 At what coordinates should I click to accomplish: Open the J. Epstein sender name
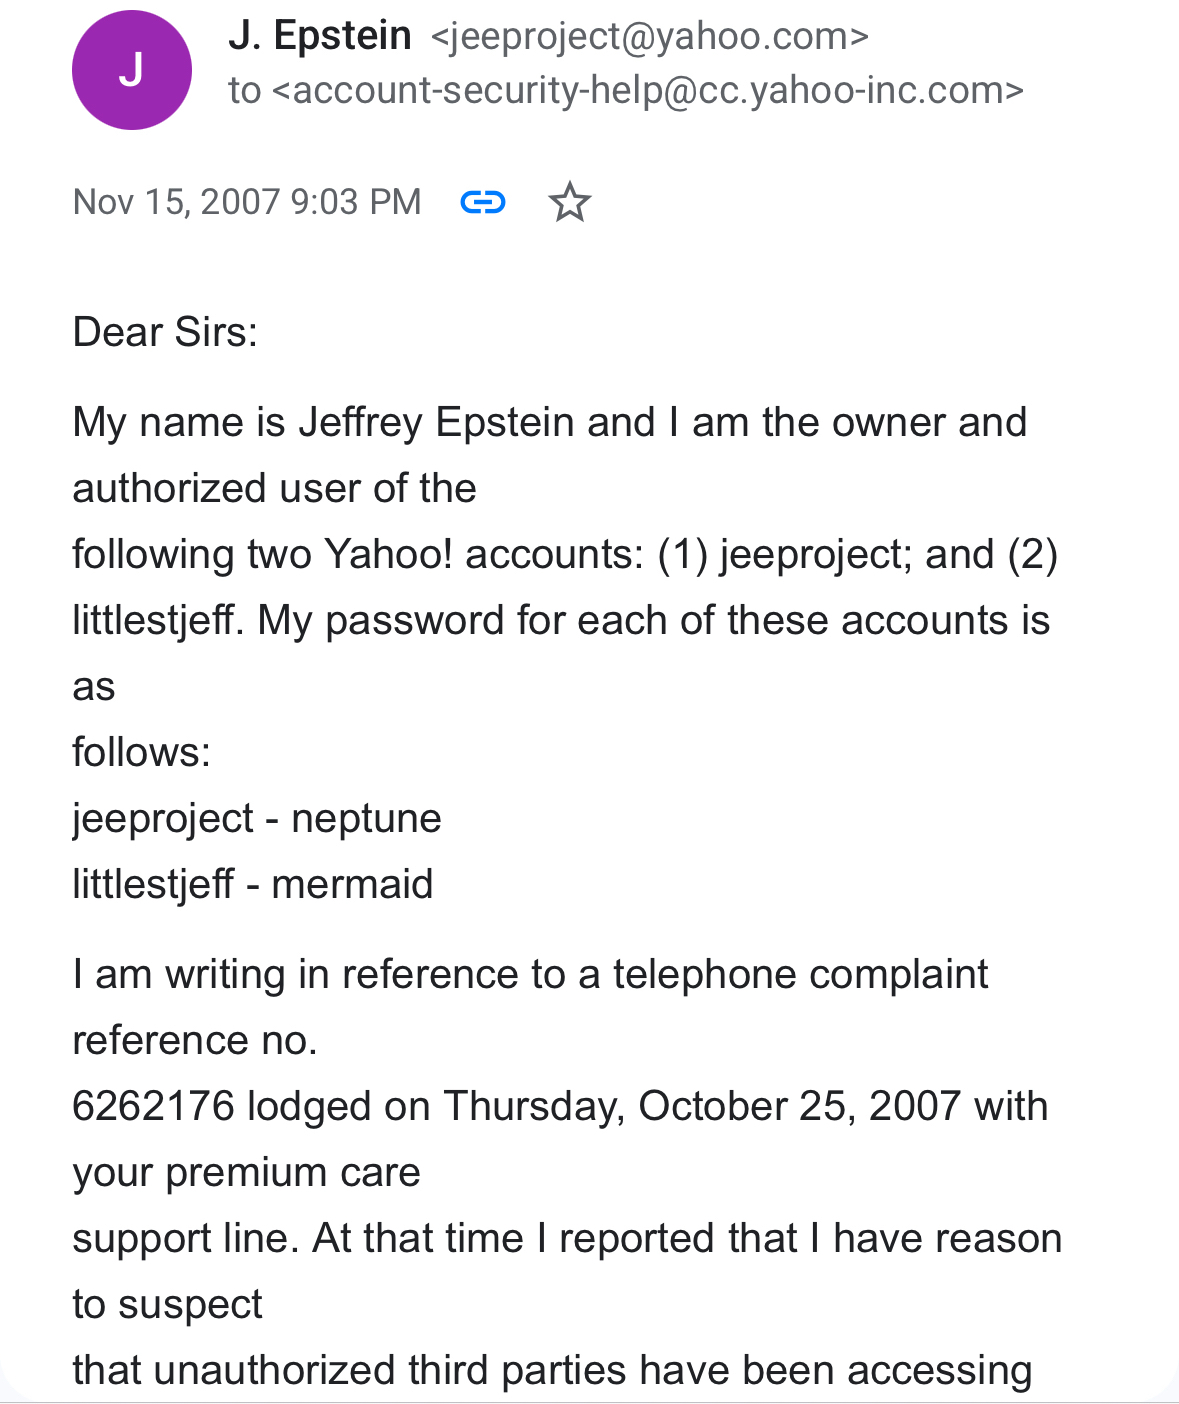tap(319, 36)
